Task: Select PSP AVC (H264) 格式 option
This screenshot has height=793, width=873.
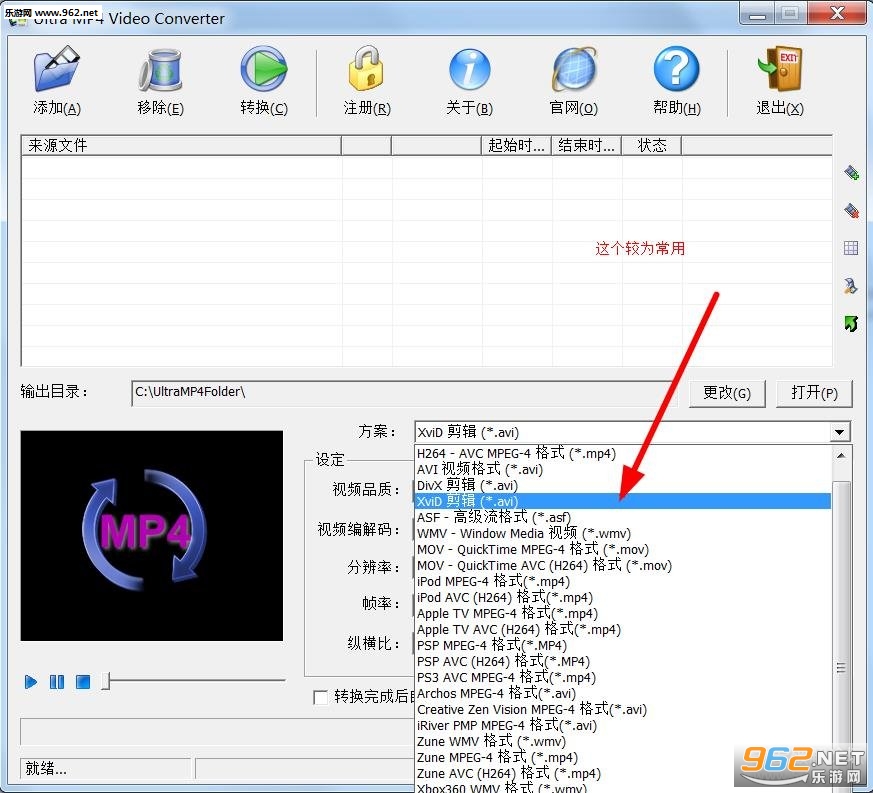Action: click(622, 662)
